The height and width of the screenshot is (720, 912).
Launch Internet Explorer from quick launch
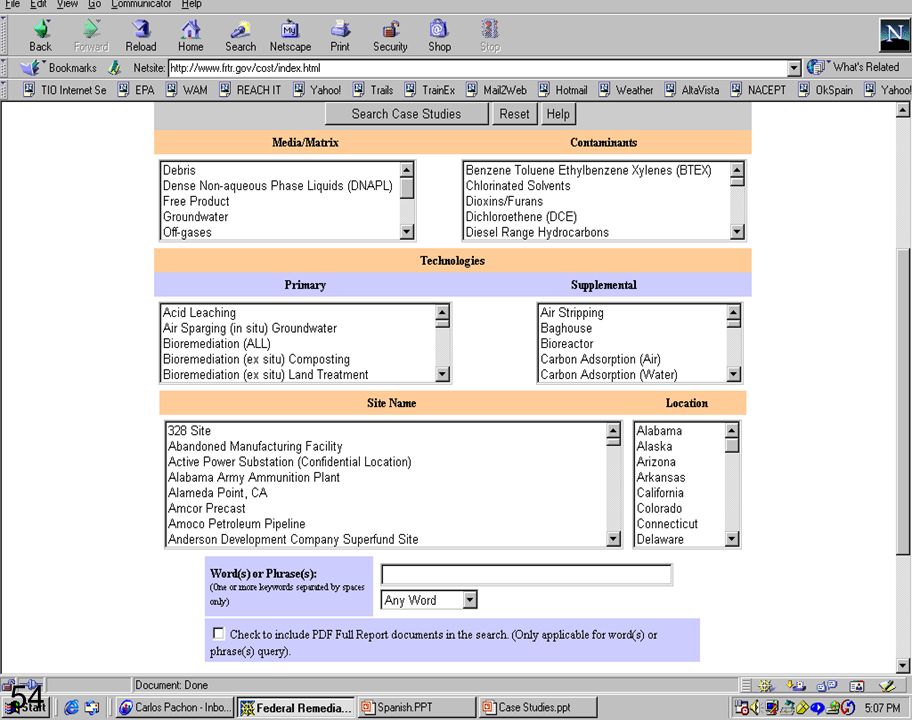point(72,707)
